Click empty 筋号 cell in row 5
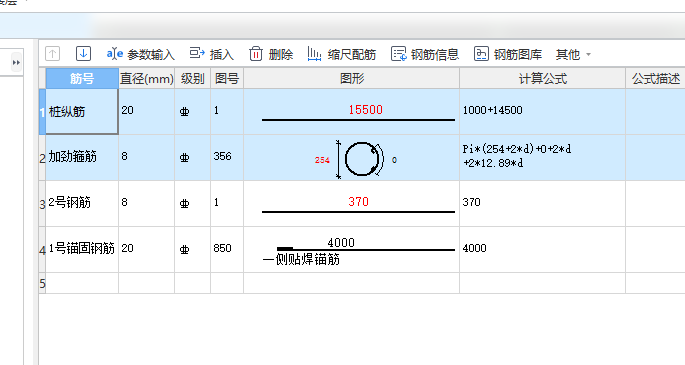 [x=82, y=283]
